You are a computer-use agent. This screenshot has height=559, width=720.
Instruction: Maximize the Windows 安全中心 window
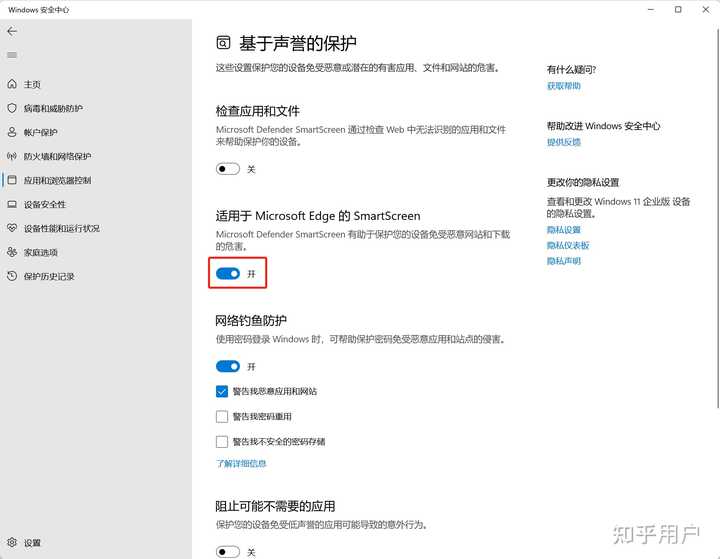pyautogui.click(x=678, y=9)
